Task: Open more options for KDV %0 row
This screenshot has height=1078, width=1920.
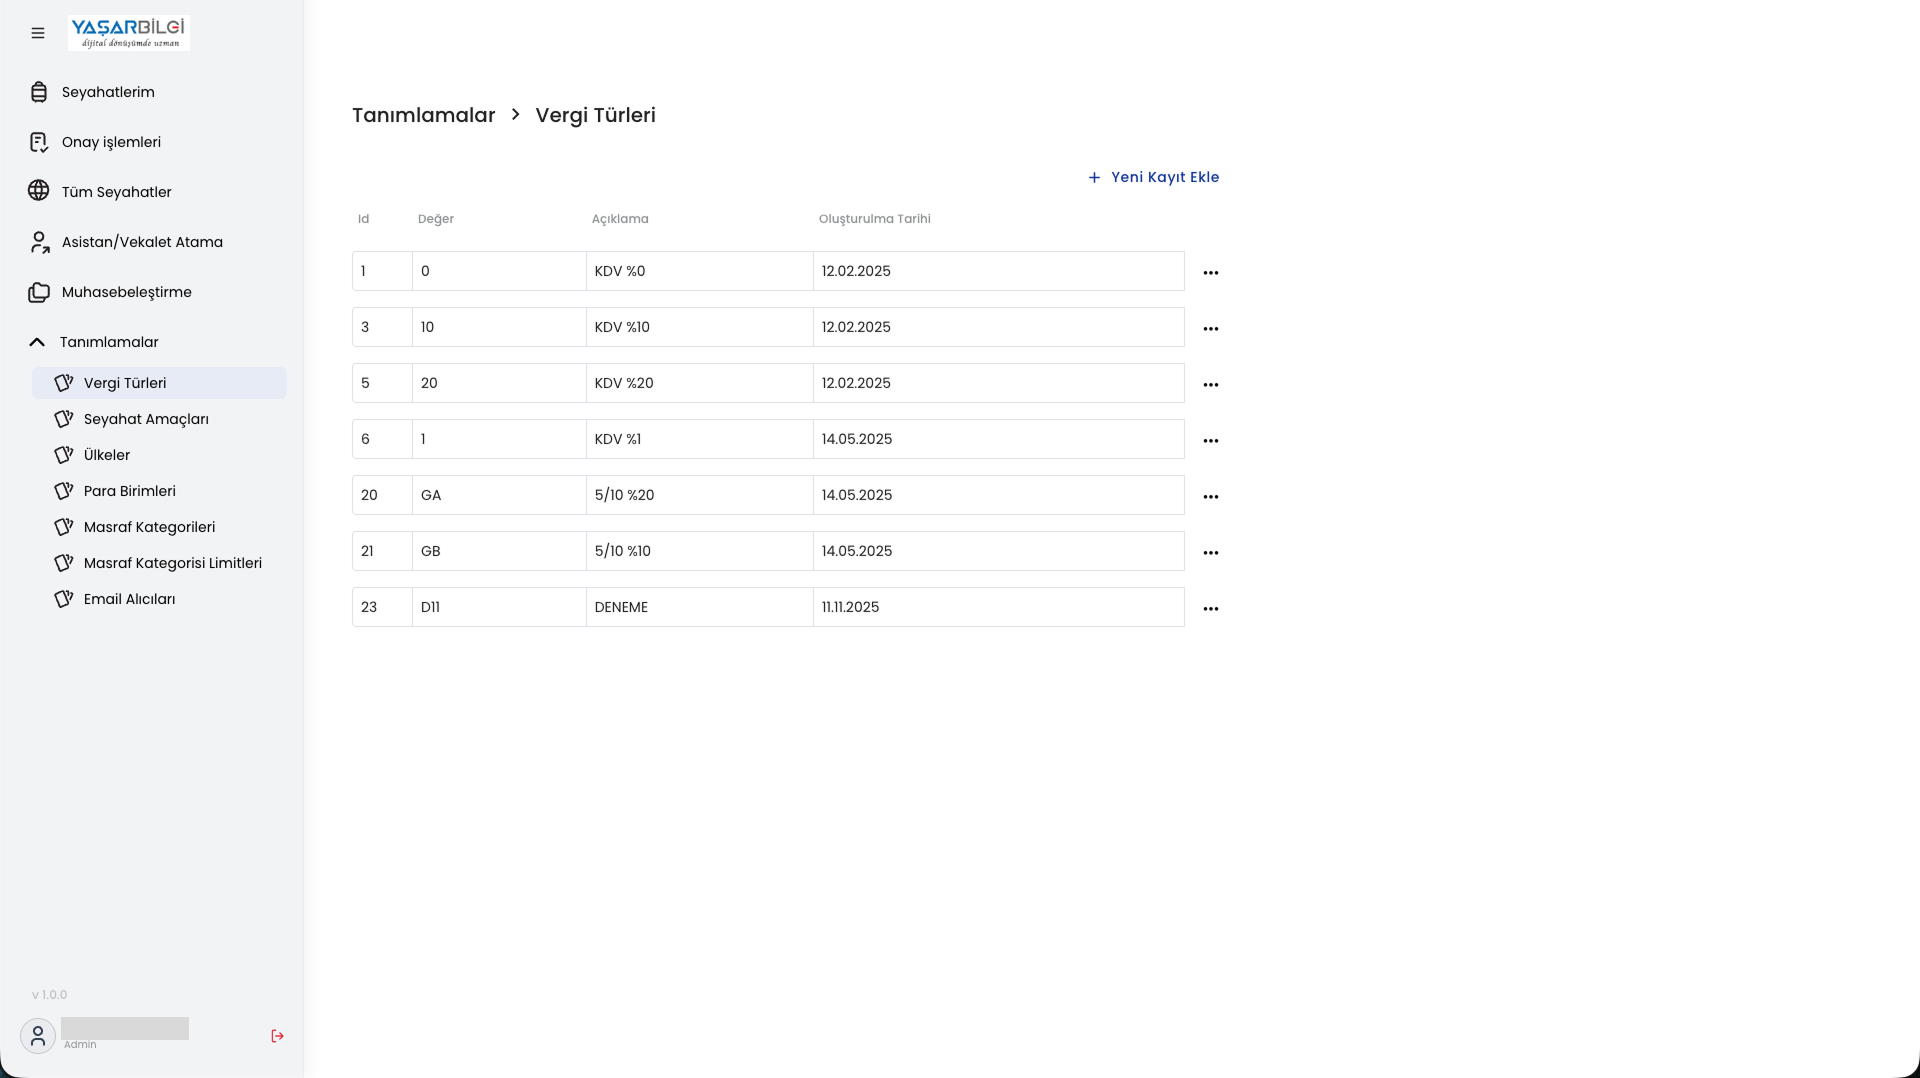Action: click(x=1211, y=273)
